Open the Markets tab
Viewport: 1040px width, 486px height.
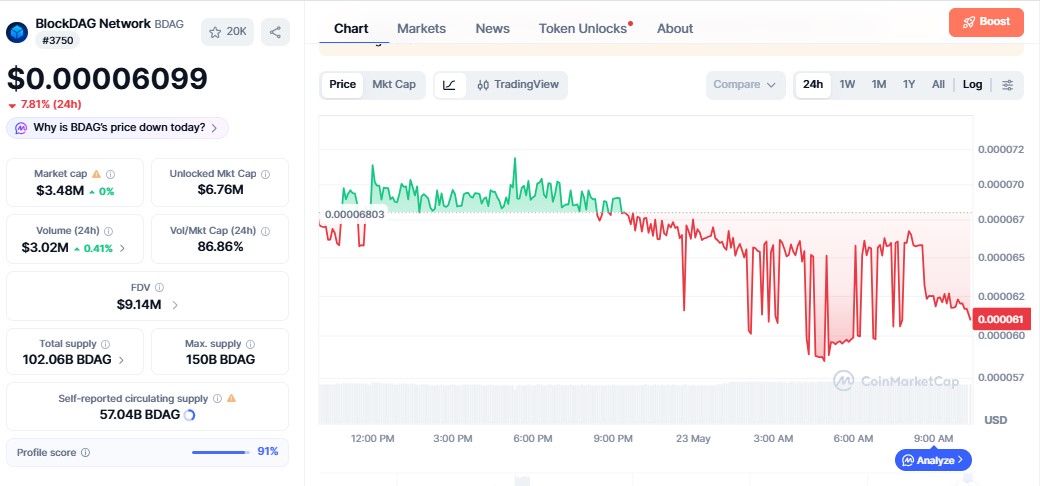point(422,29)
